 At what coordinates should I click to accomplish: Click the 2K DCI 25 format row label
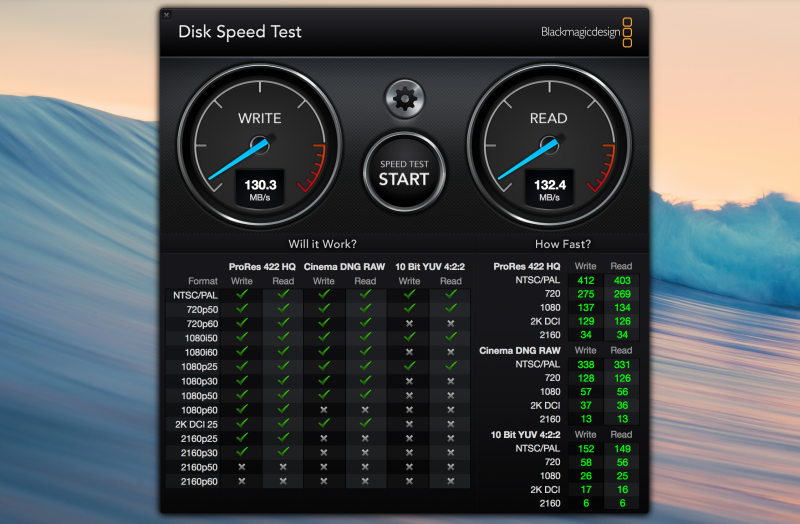[x=196, y=425]
